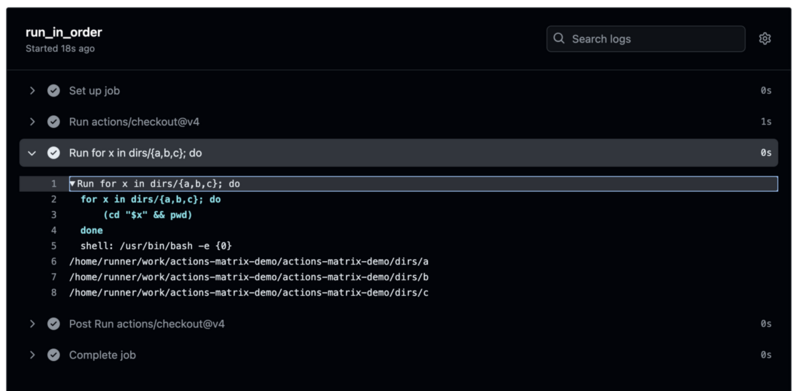The width and height of the screenshot is (800, 391).
Task: Click the output path ending in dirs/c
Action: point(249,293)
